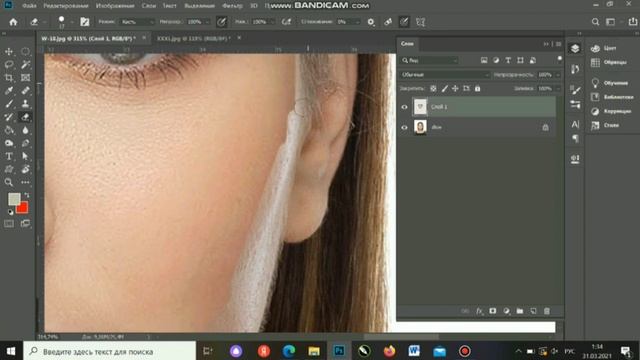Select the Eyedropper tool

(9, 91)
